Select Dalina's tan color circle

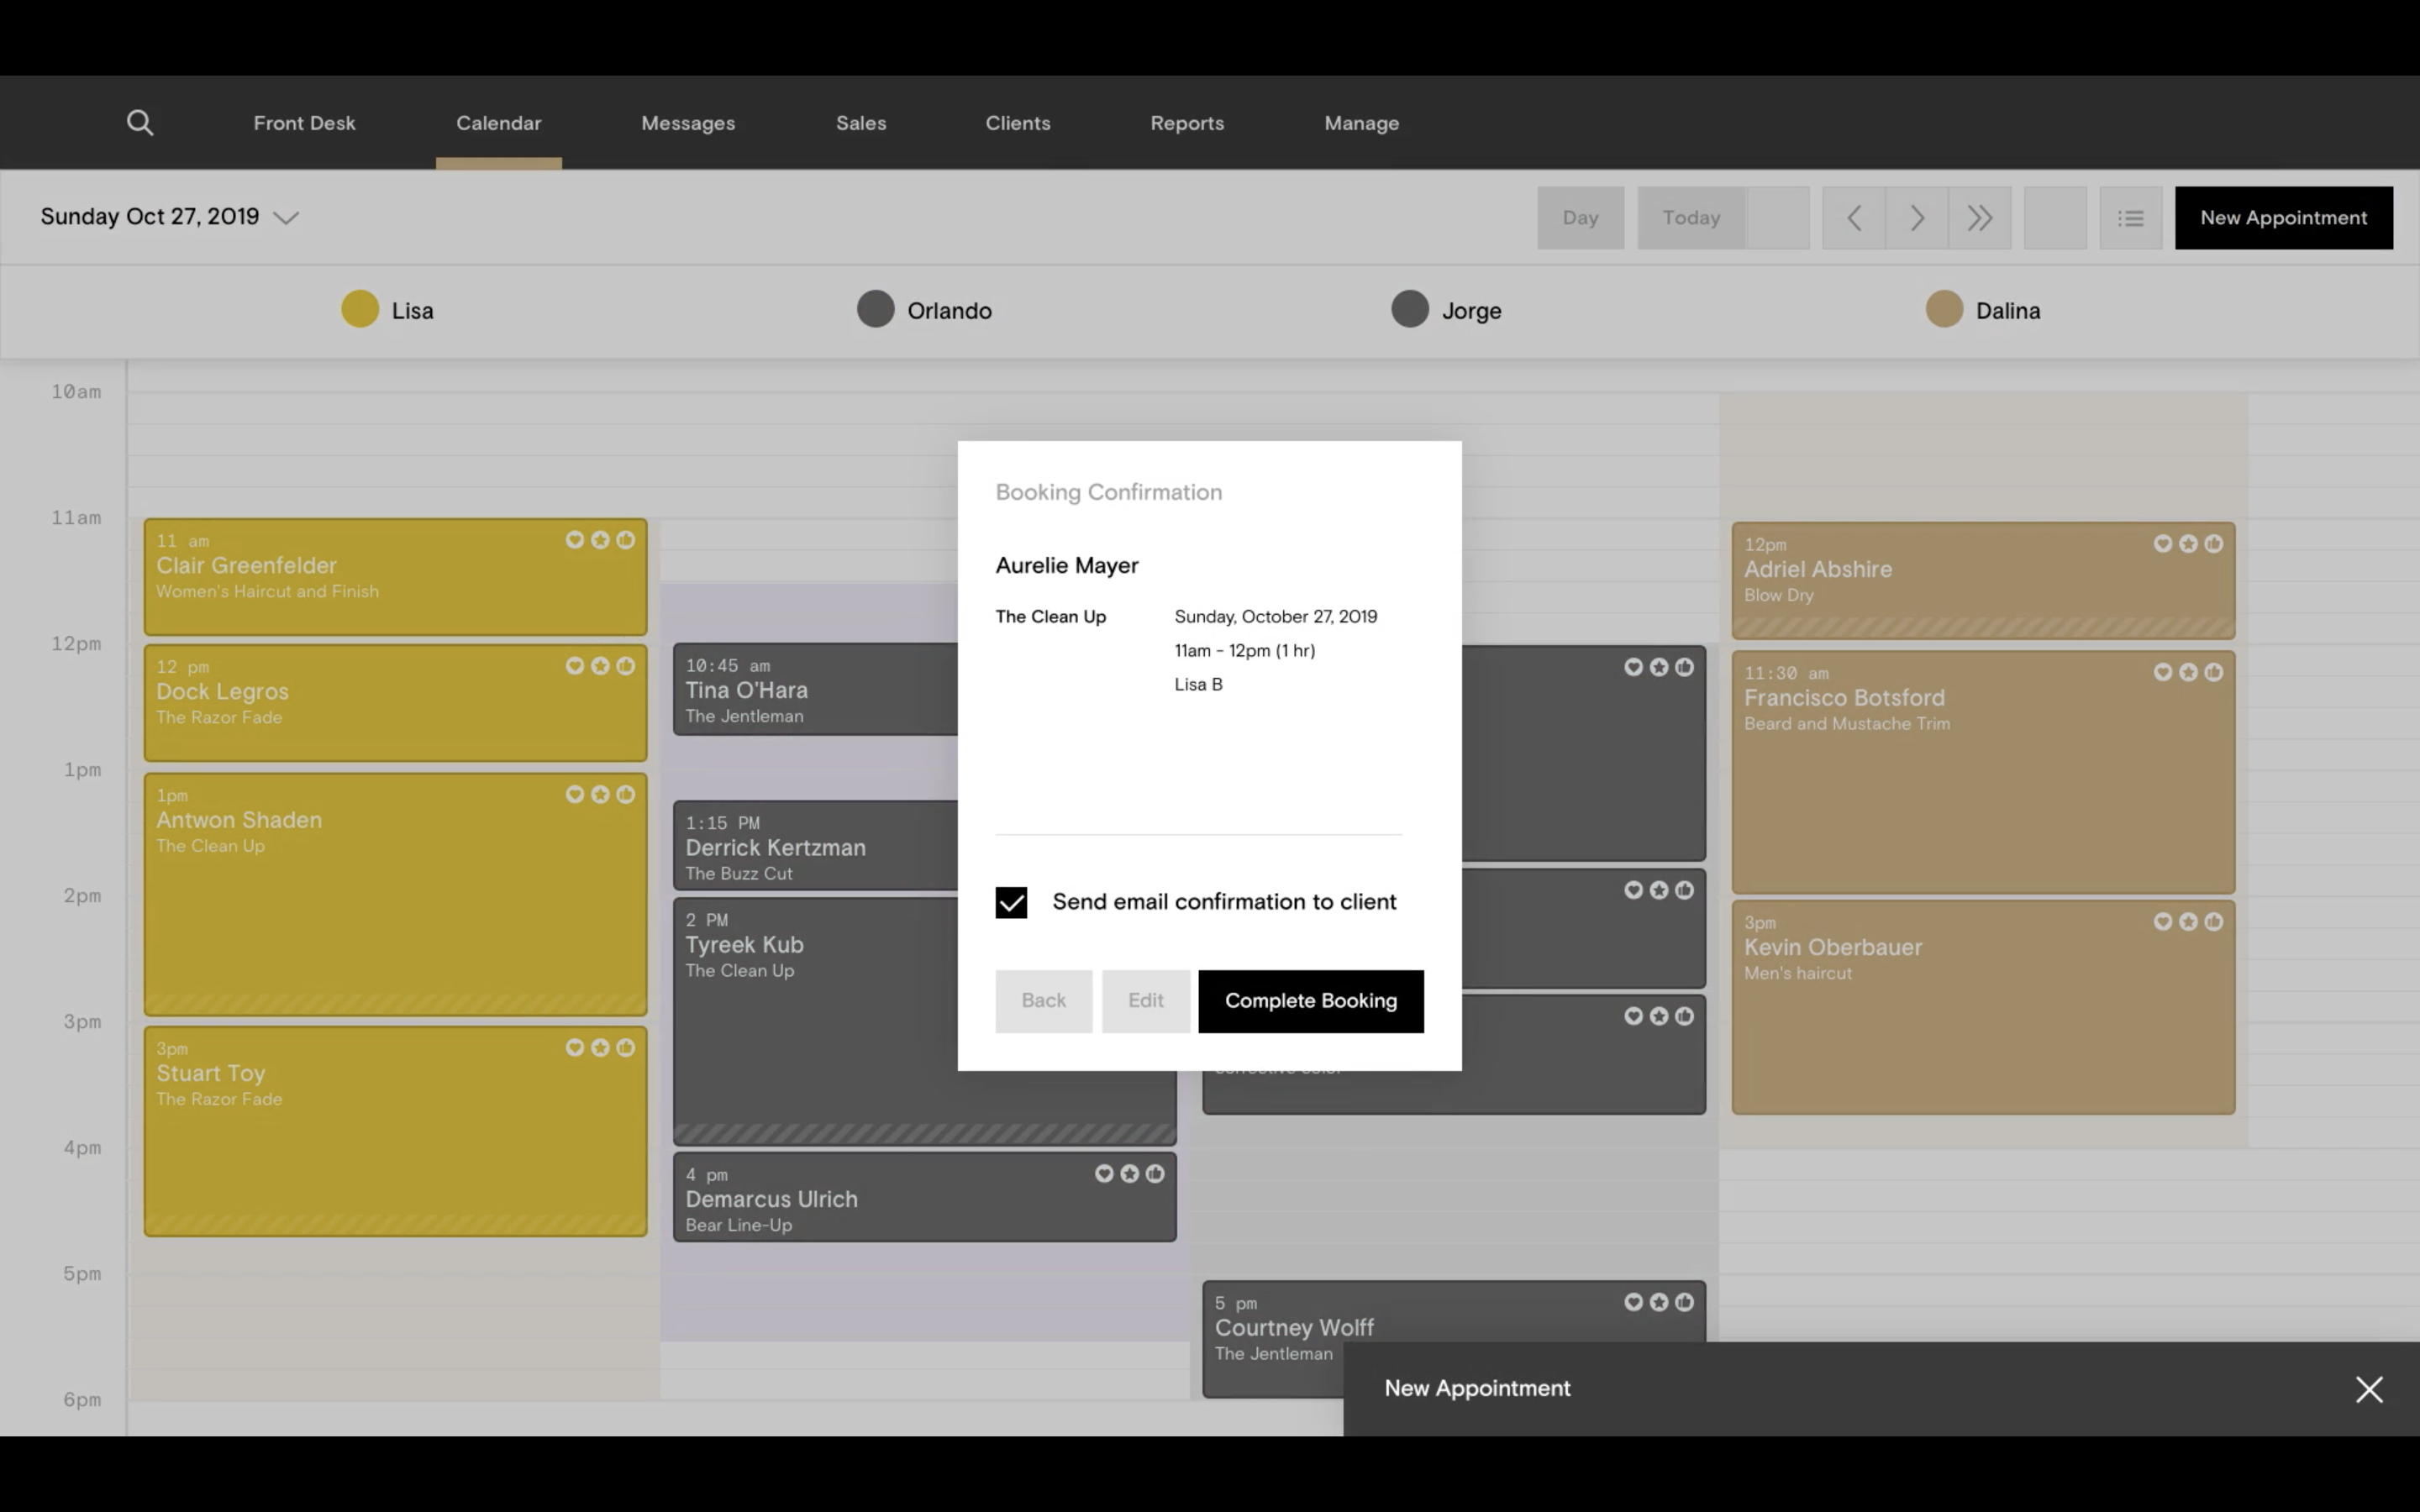tap(1944, 309)
